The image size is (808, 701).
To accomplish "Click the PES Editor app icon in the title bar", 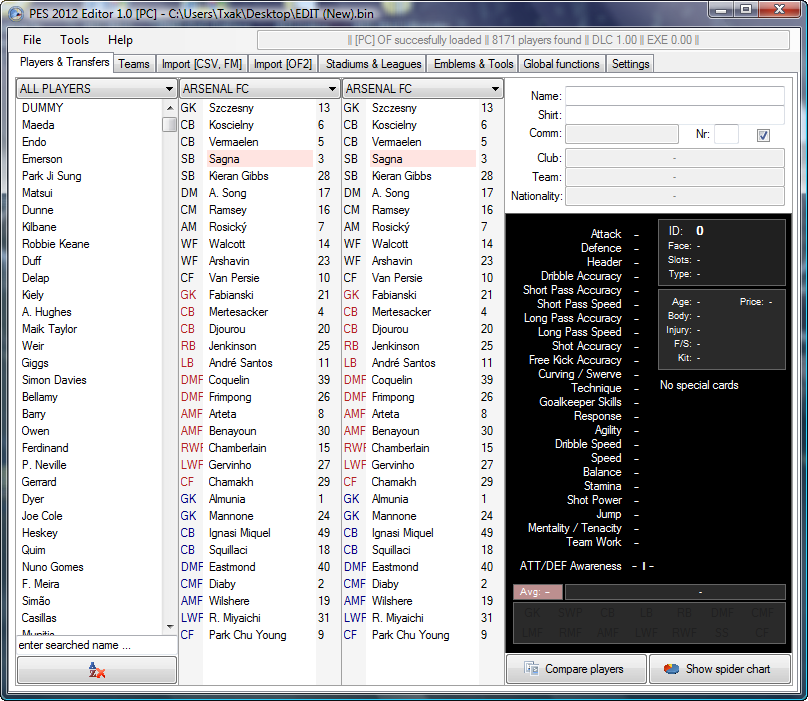I will (16, 13).
